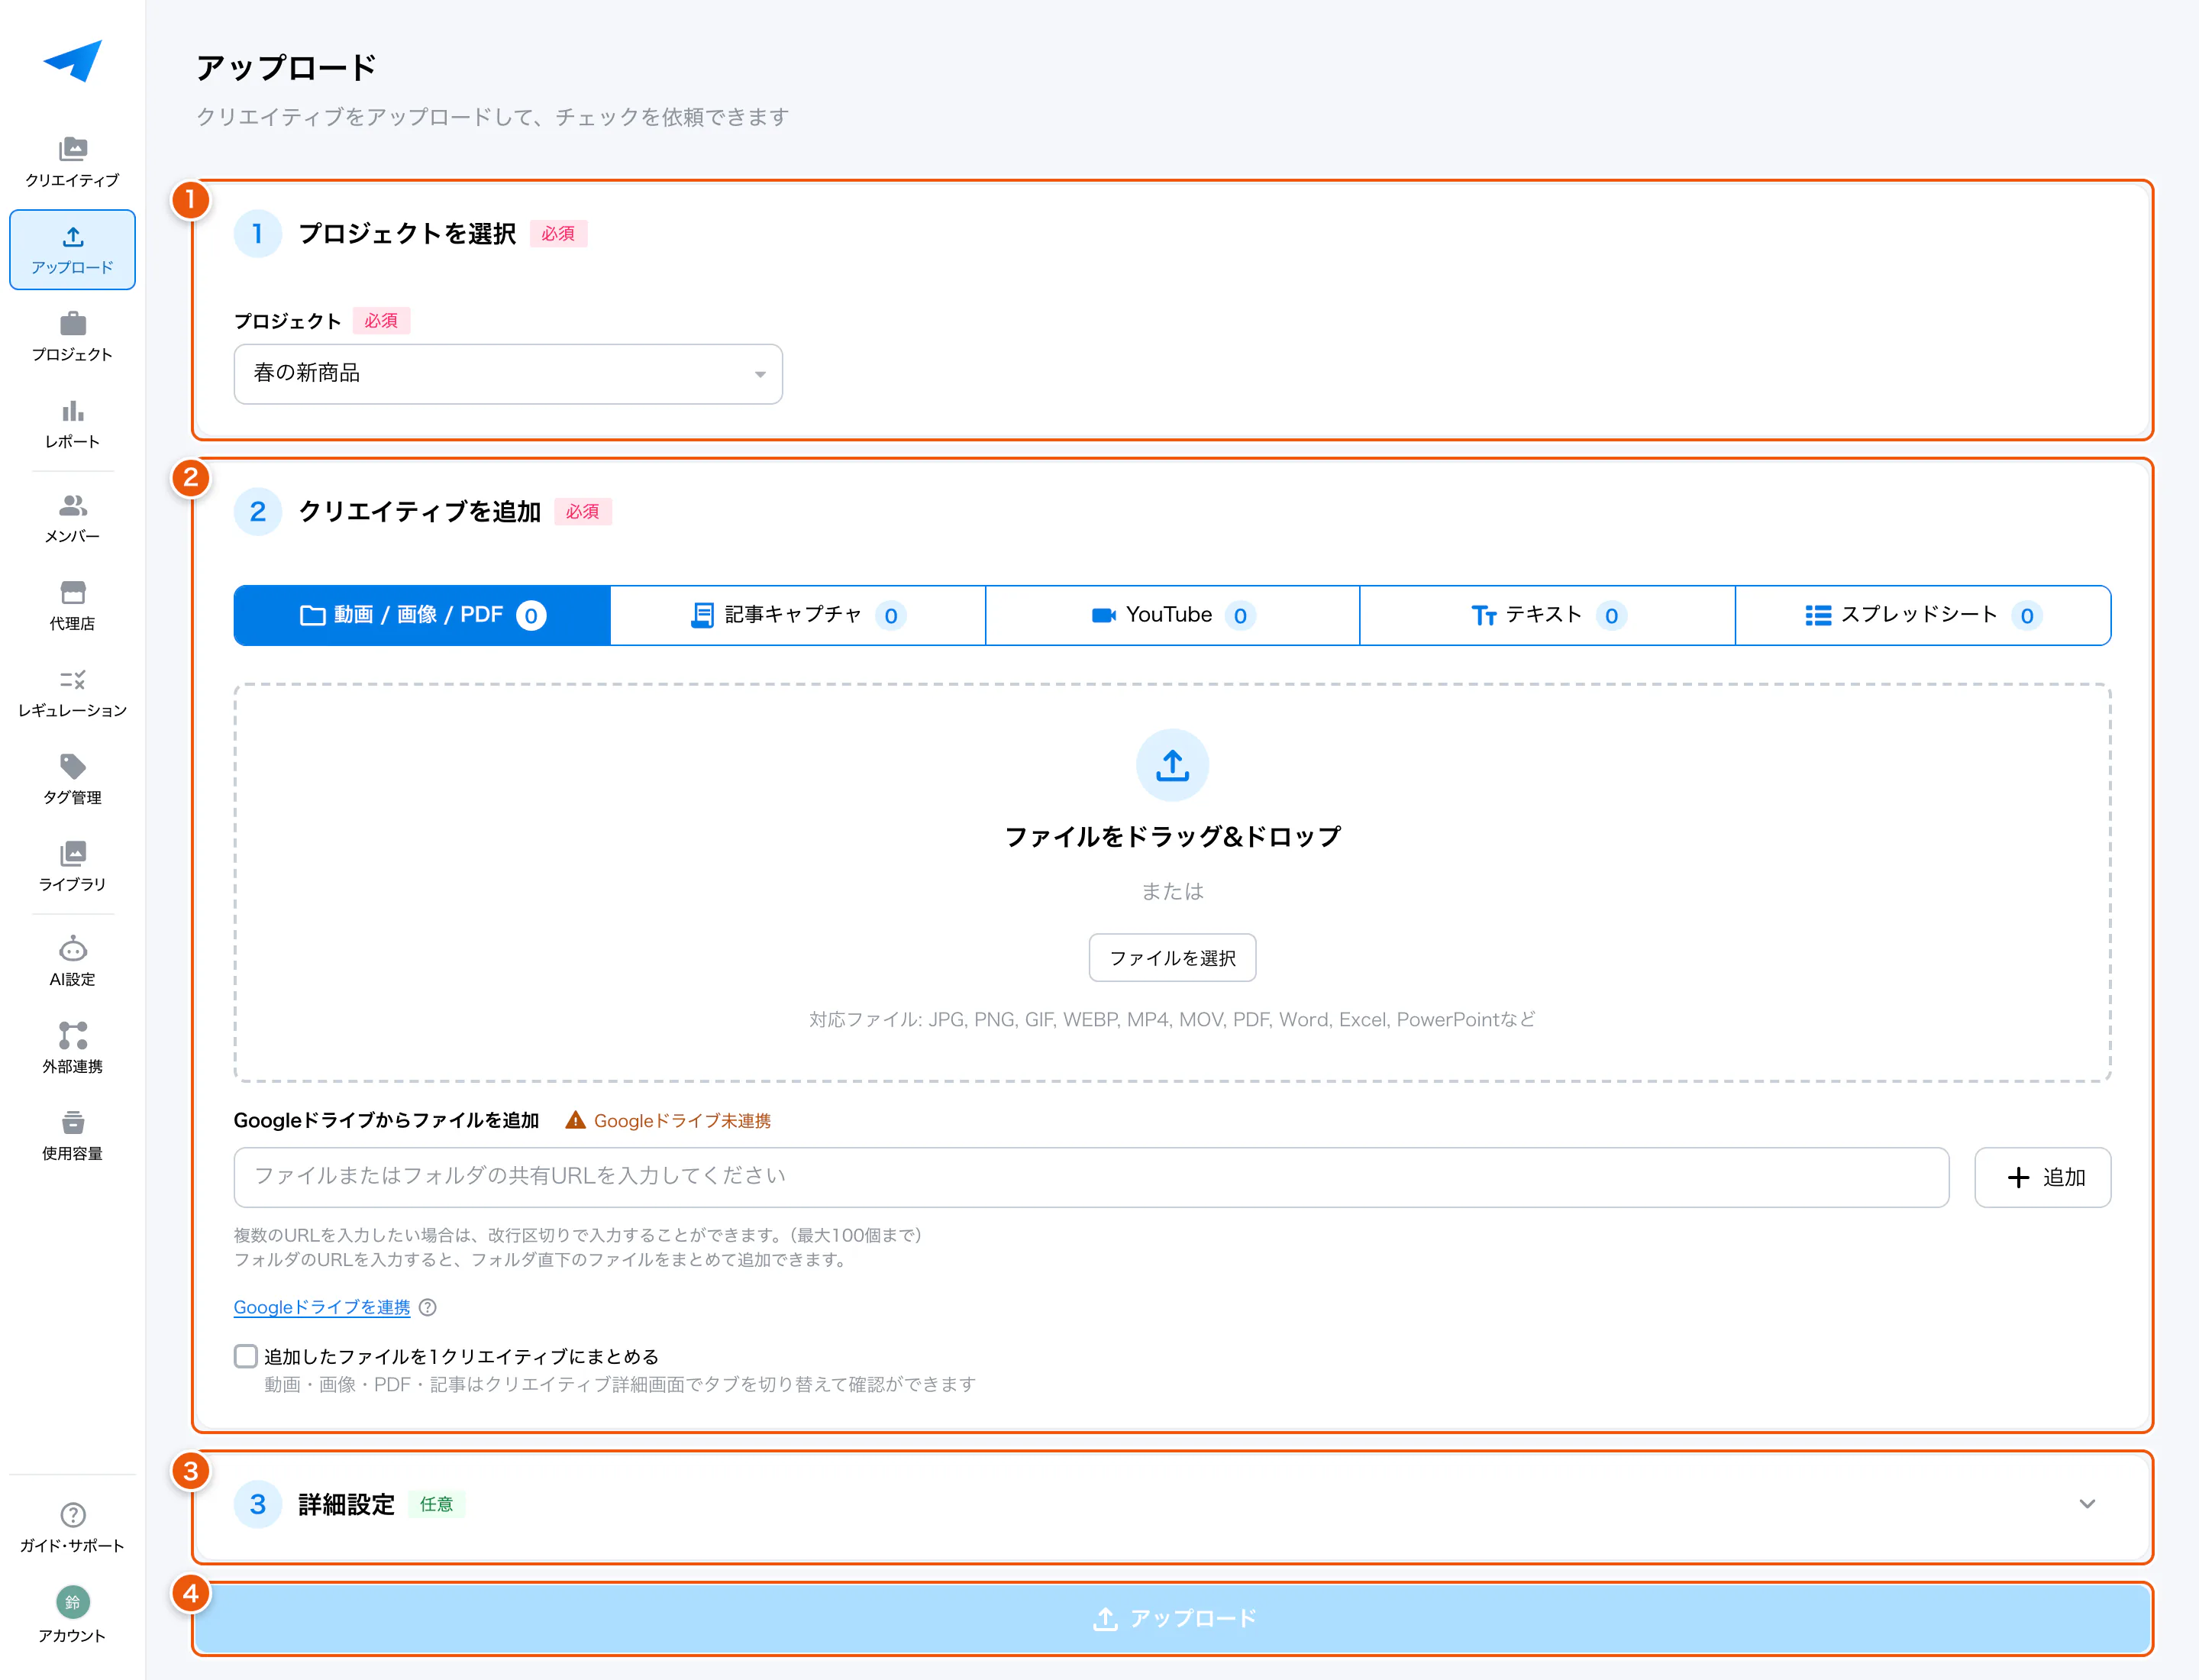
Task: Click the paper plane app logo
Action: pos(72,61)
